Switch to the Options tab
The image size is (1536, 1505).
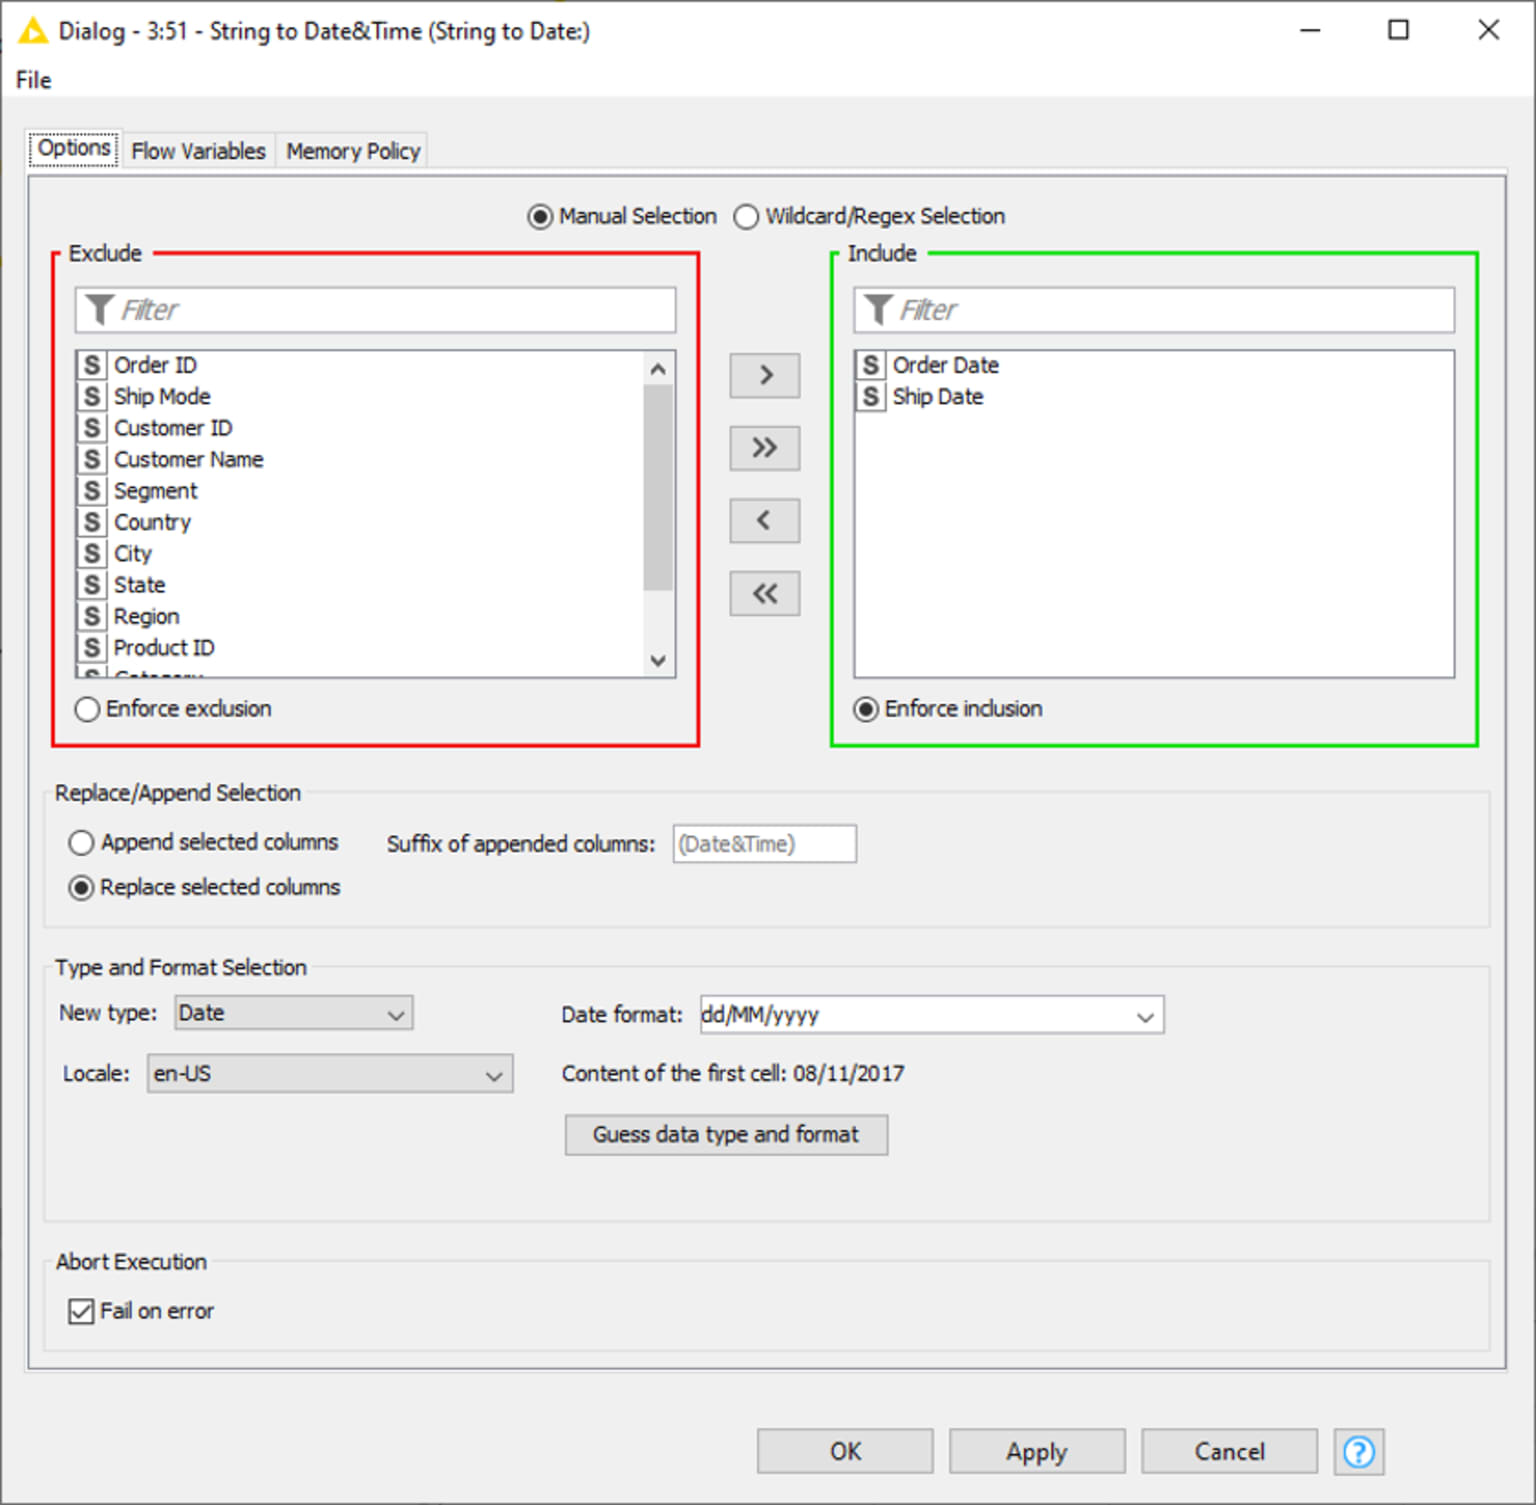coord(74,148)
